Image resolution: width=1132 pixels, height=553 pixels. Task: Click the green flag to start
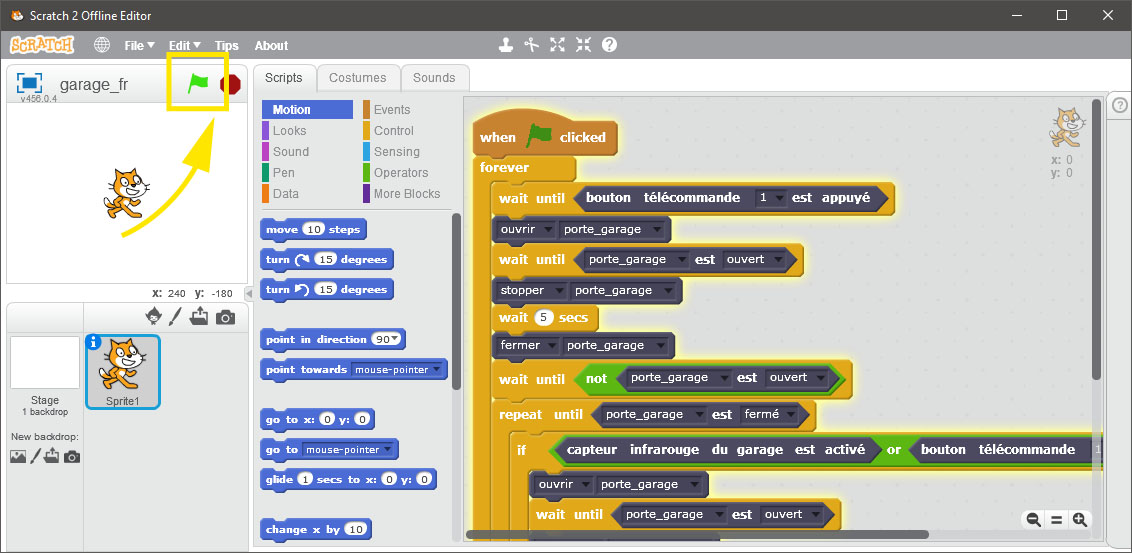point(199,84)
